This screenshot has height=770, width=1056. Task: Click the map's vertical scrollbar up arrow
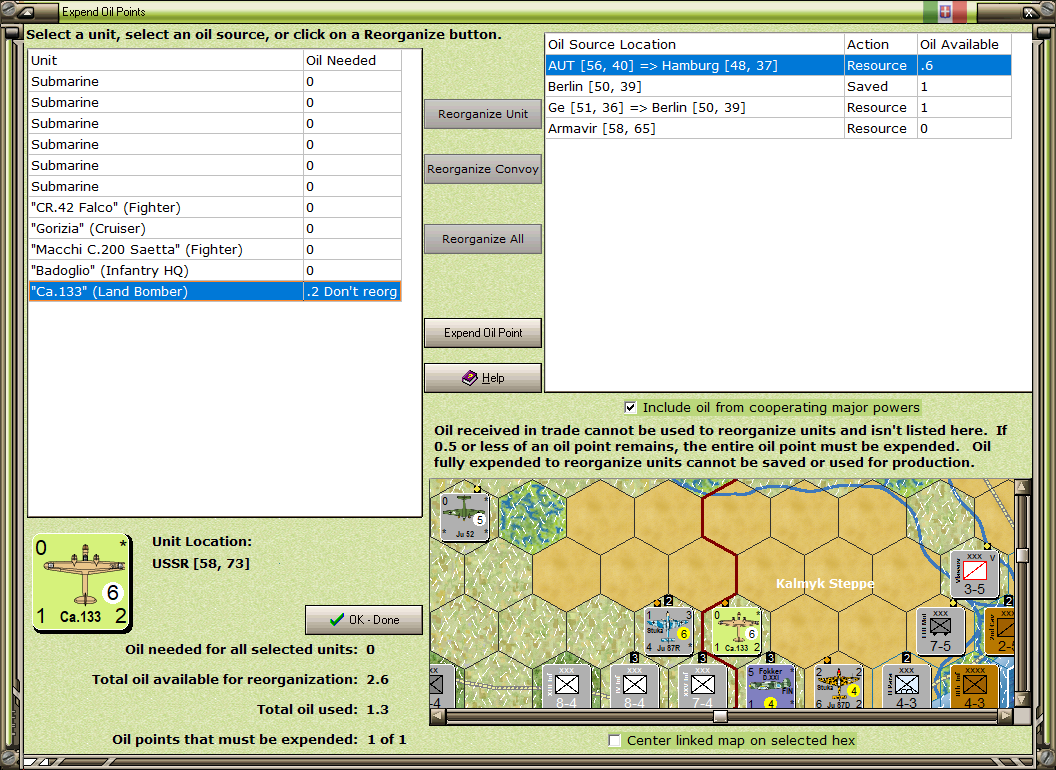click(x=1022, y=486)
